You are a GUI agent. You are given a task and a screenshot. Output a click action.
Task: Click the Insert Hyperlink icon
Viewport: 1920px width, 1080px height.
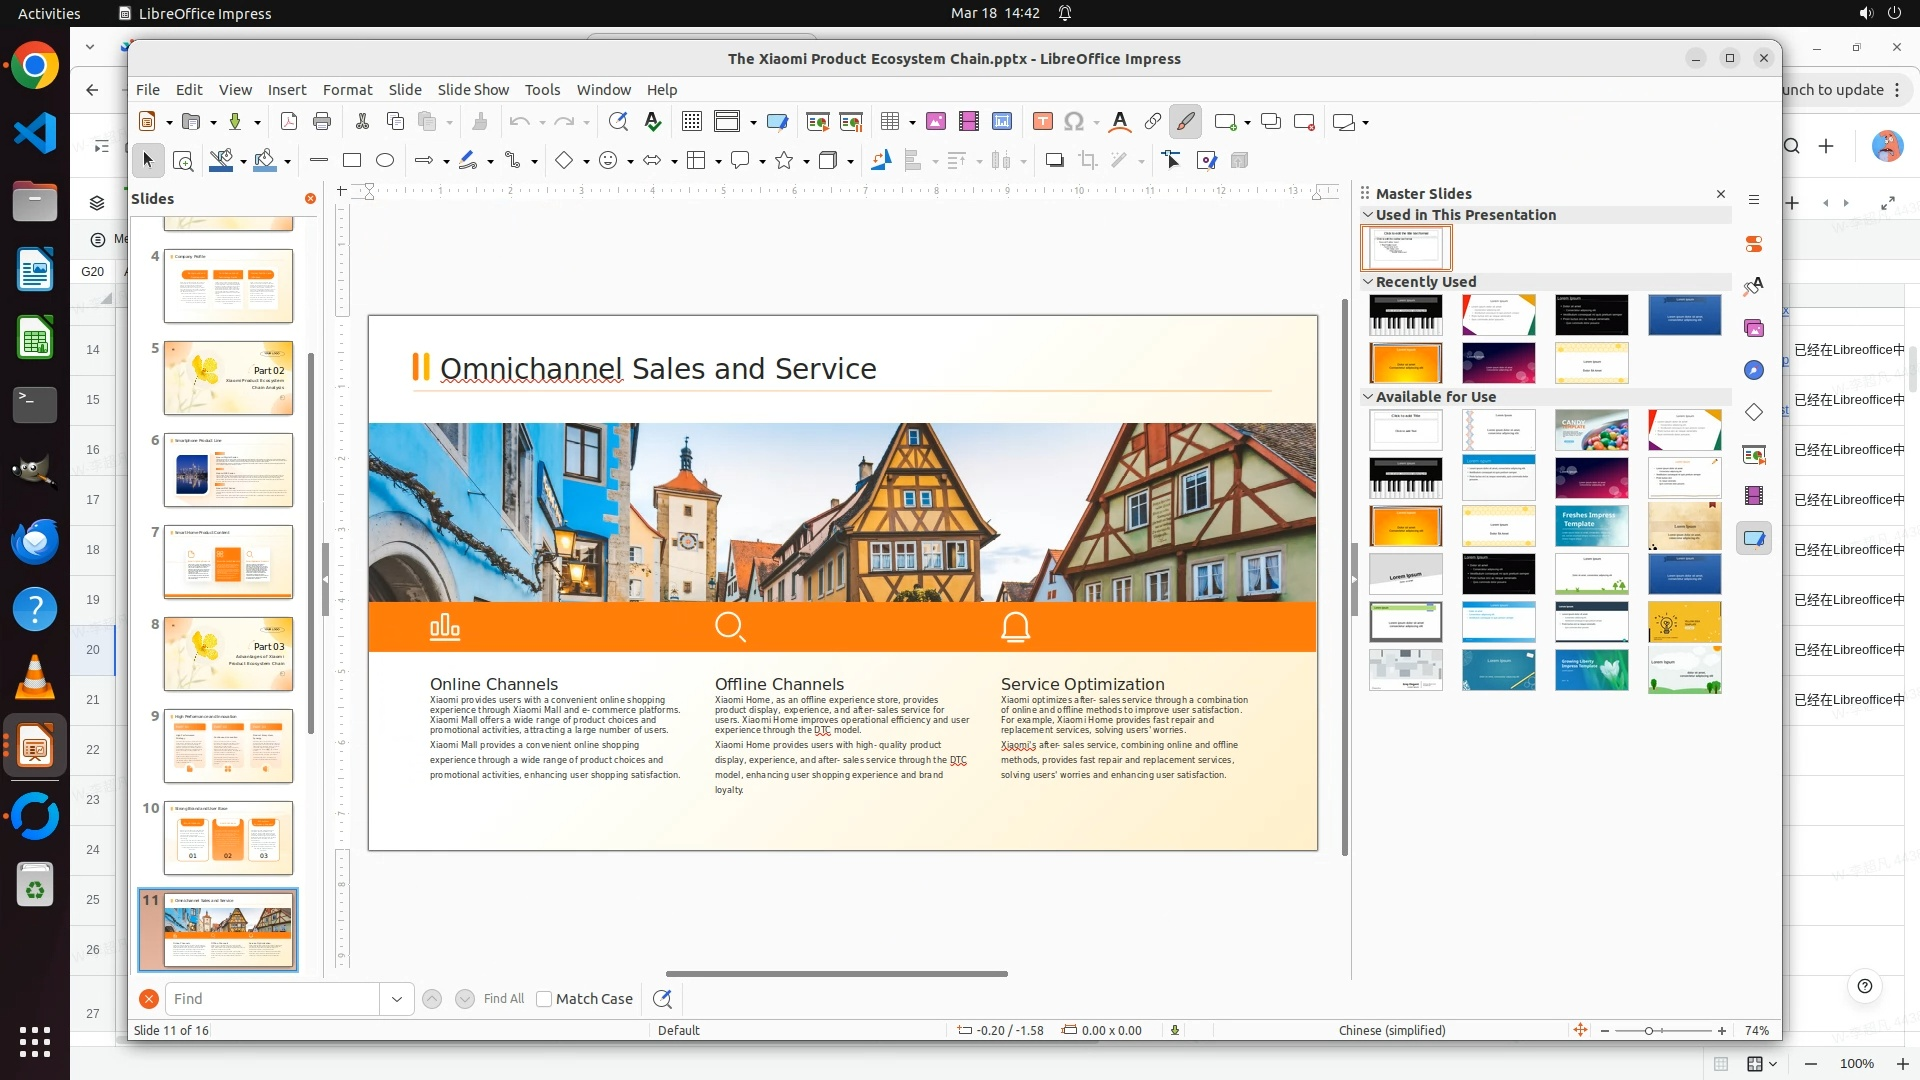[x=1153, y=122]
